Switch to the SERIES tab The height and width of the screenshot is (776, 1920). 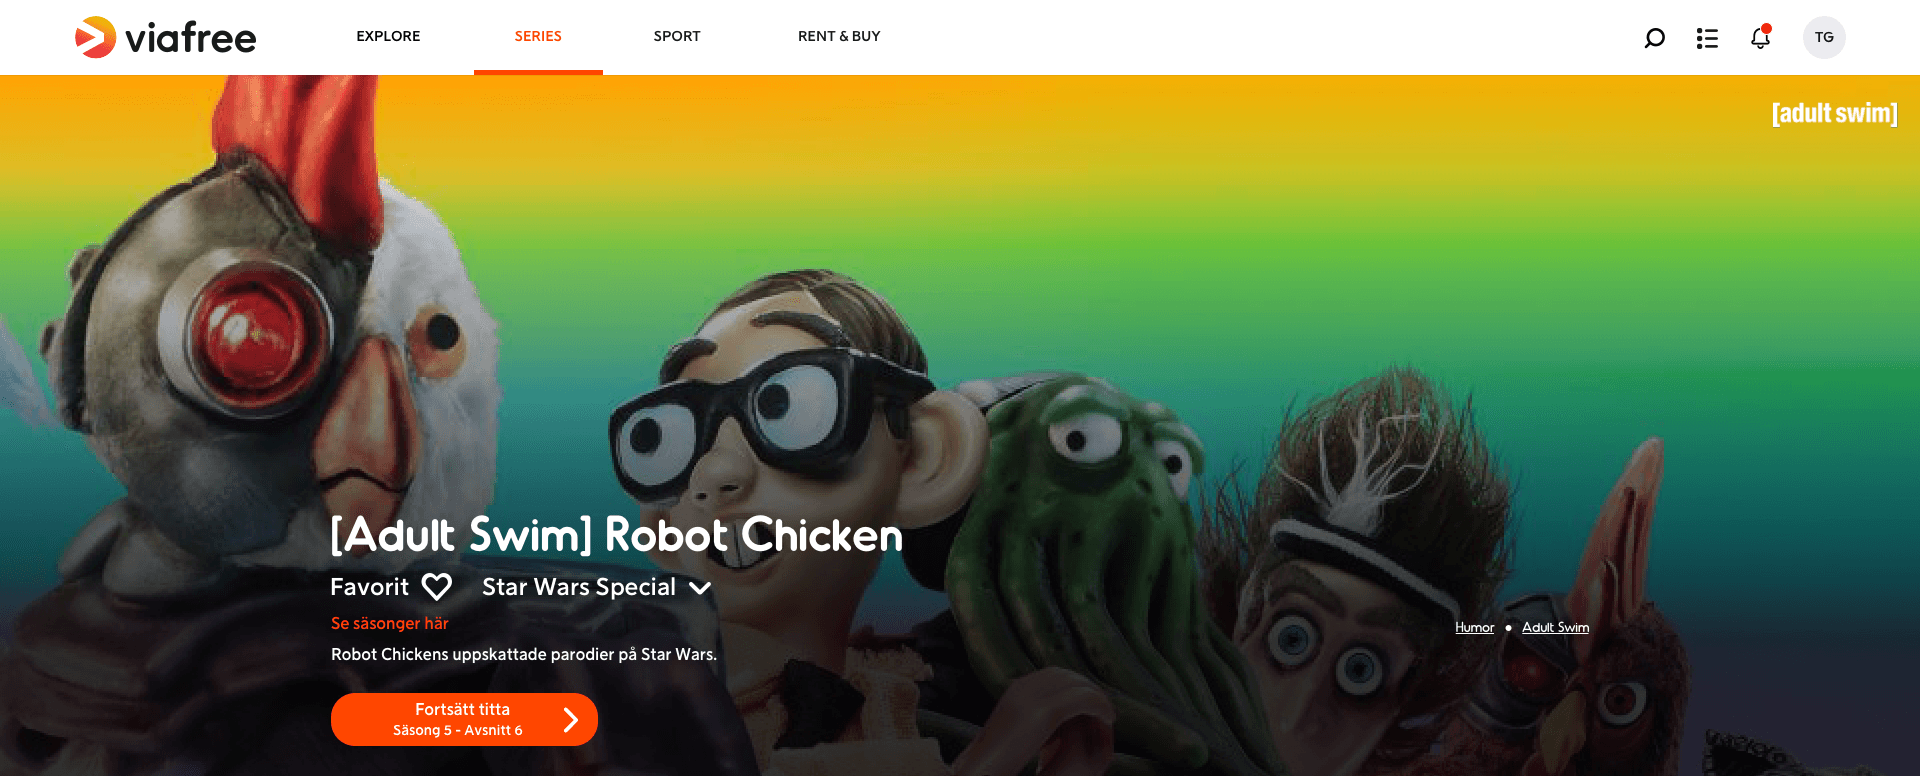[x=538, y=36]
